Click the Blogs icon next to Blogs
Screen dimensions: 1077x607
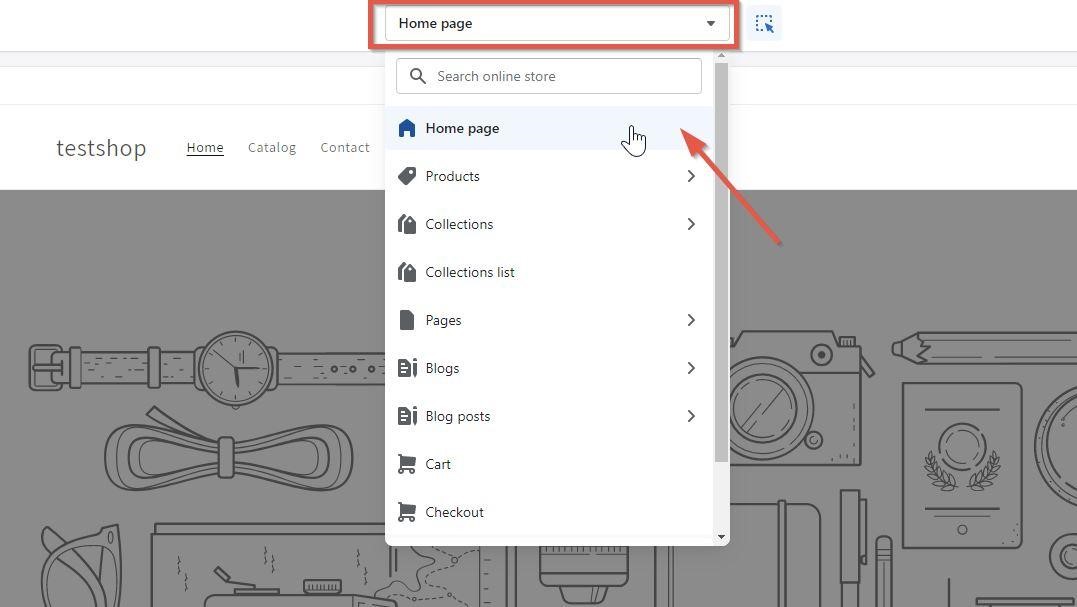pos(408,368)
